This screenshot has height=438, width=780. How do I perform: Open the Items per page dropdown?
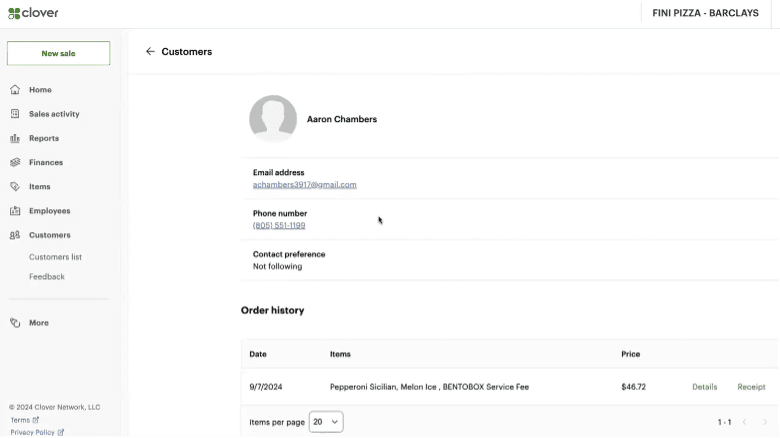click(x=326, y=422)
